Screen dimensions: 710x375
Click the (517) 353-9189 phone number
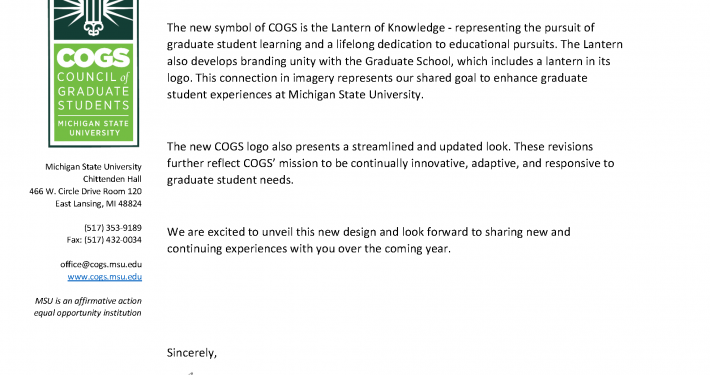click(x=113, y=228)
